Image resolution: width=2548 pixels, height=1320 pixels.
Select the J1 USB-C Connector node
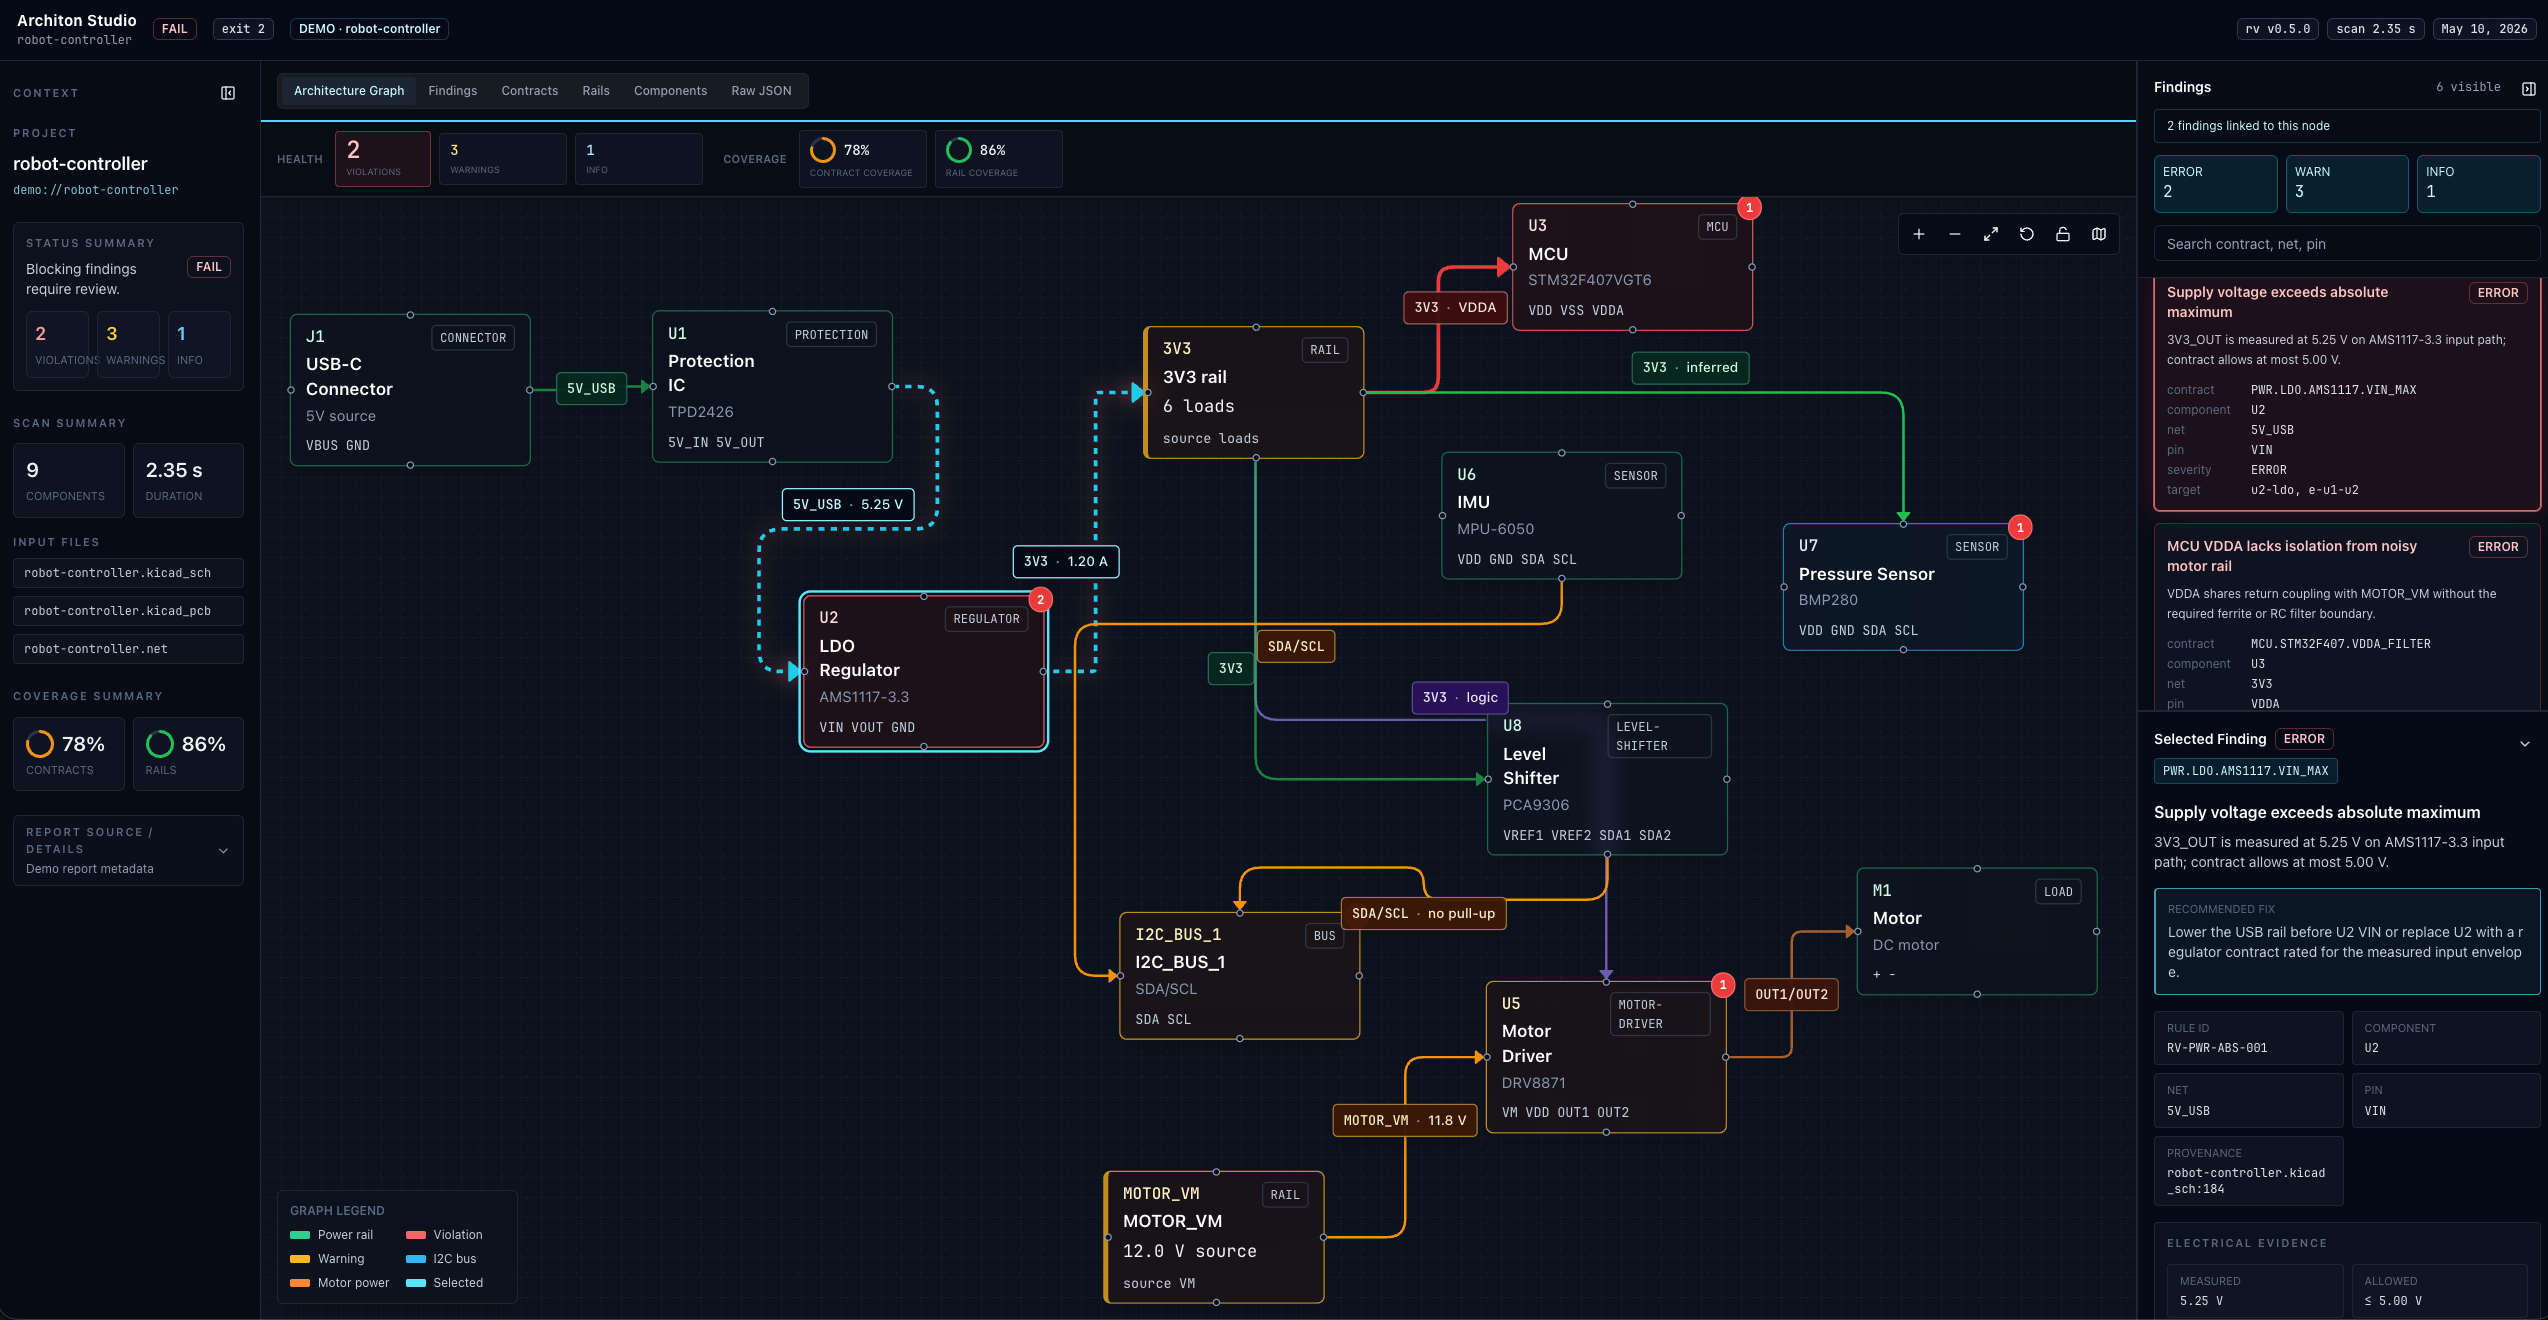tap(410, 390)
